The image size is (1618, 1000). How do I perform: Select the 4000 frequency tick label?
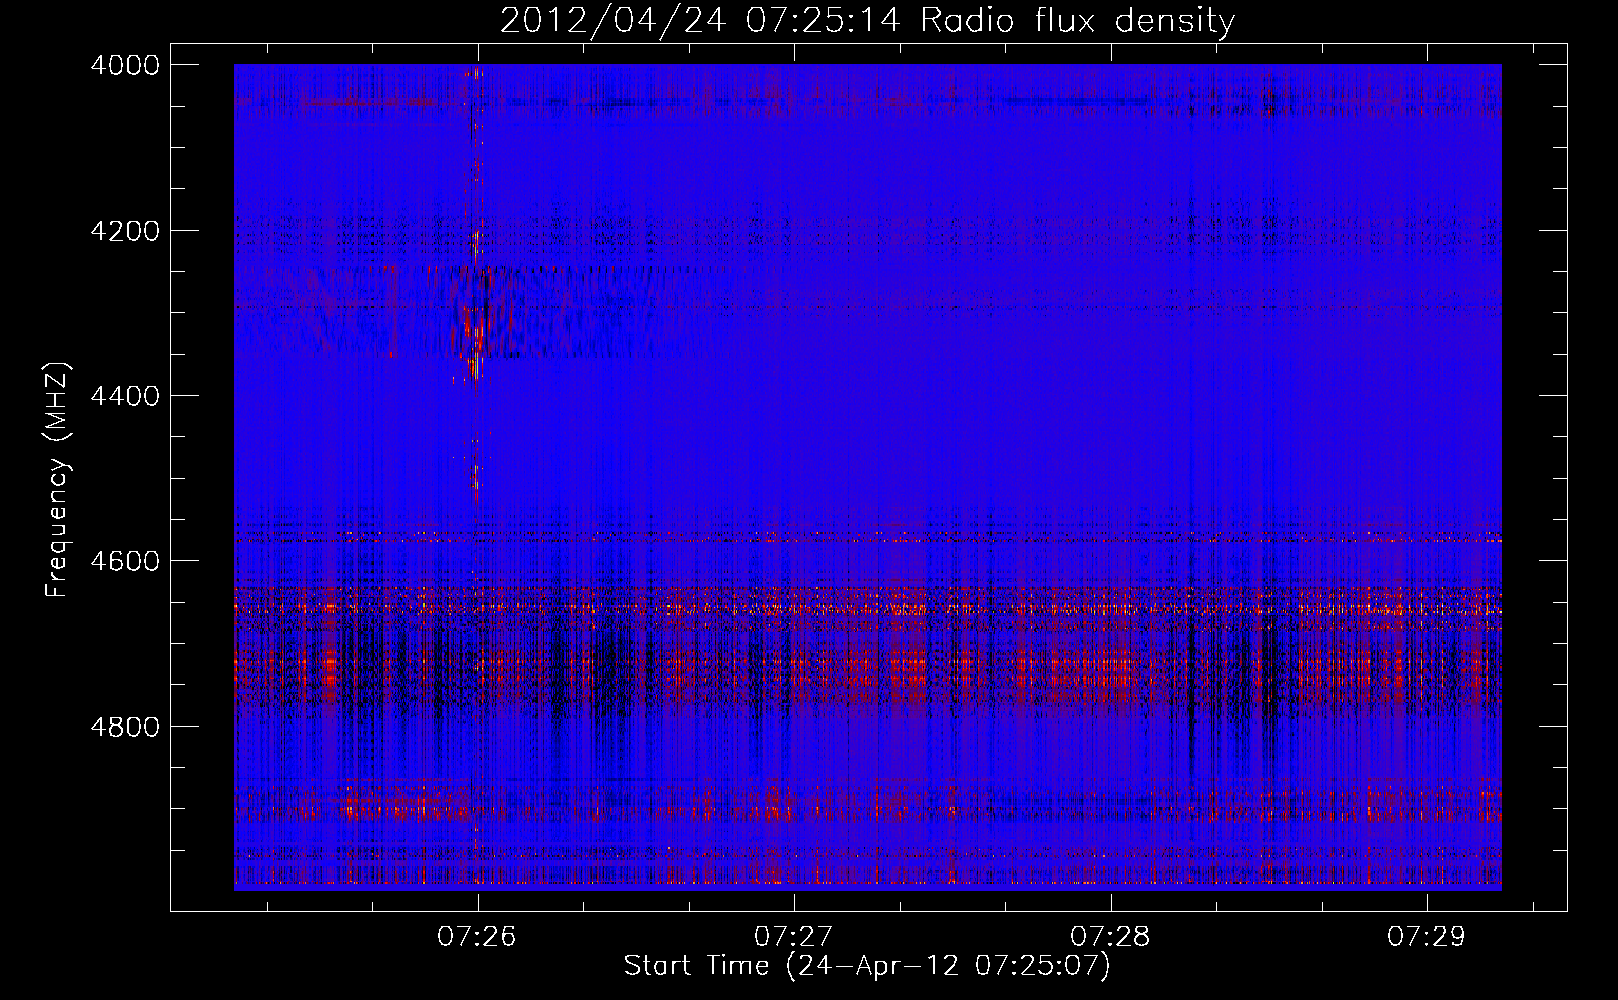tap(125, 65)
